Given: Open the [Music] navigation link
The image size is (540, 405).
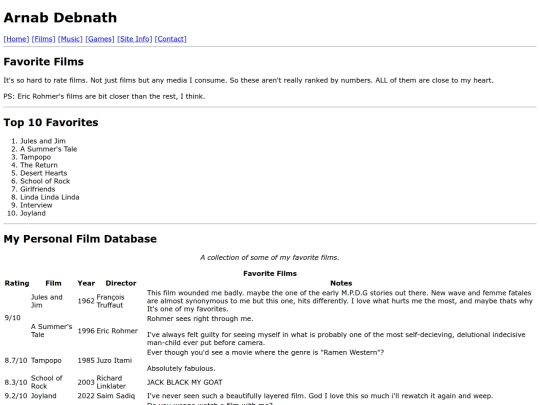Looking at the screenshot, I should [70, 39].
